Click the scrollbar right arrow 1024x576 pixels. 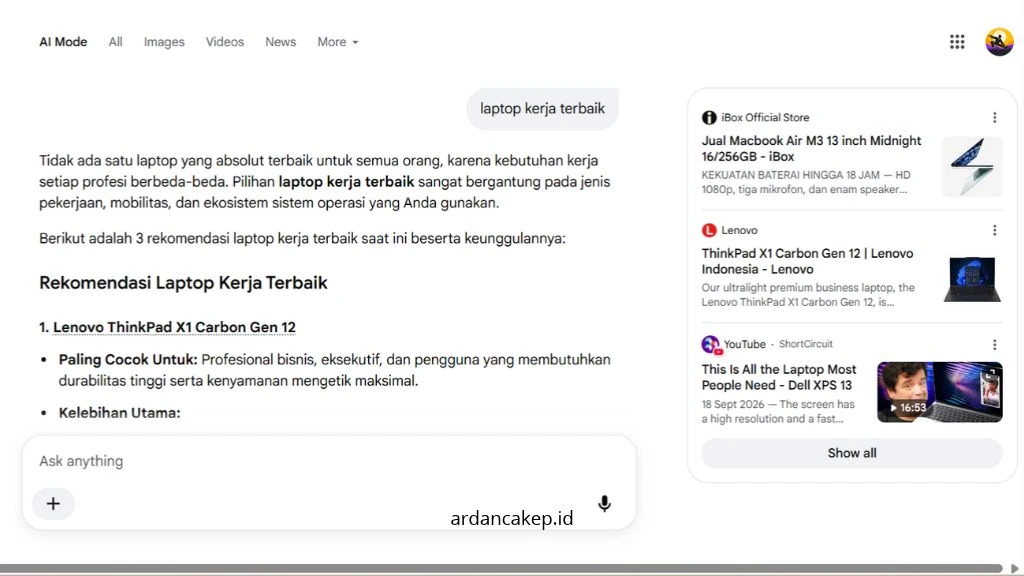coord(1014,568)
